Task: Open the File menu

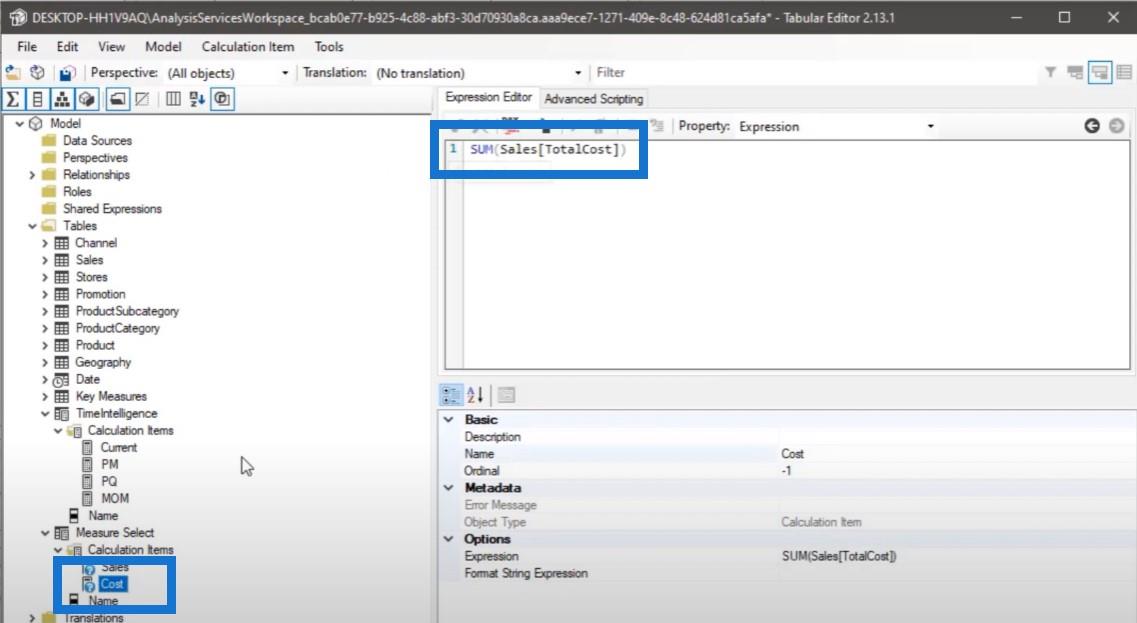Action: (x=27, y=46)
